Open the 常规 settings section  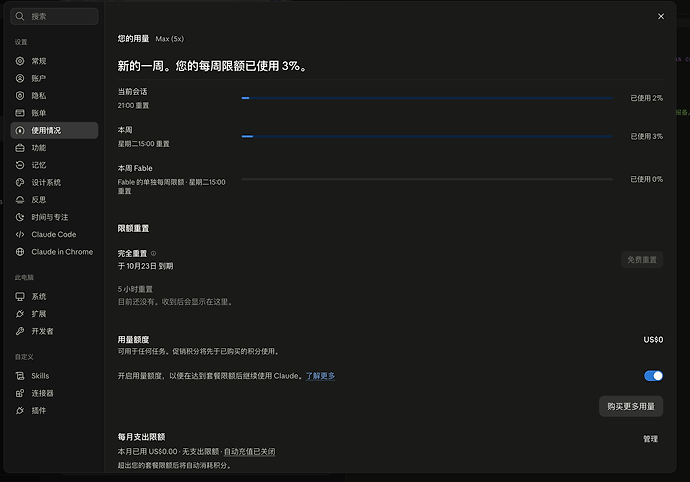54,61
